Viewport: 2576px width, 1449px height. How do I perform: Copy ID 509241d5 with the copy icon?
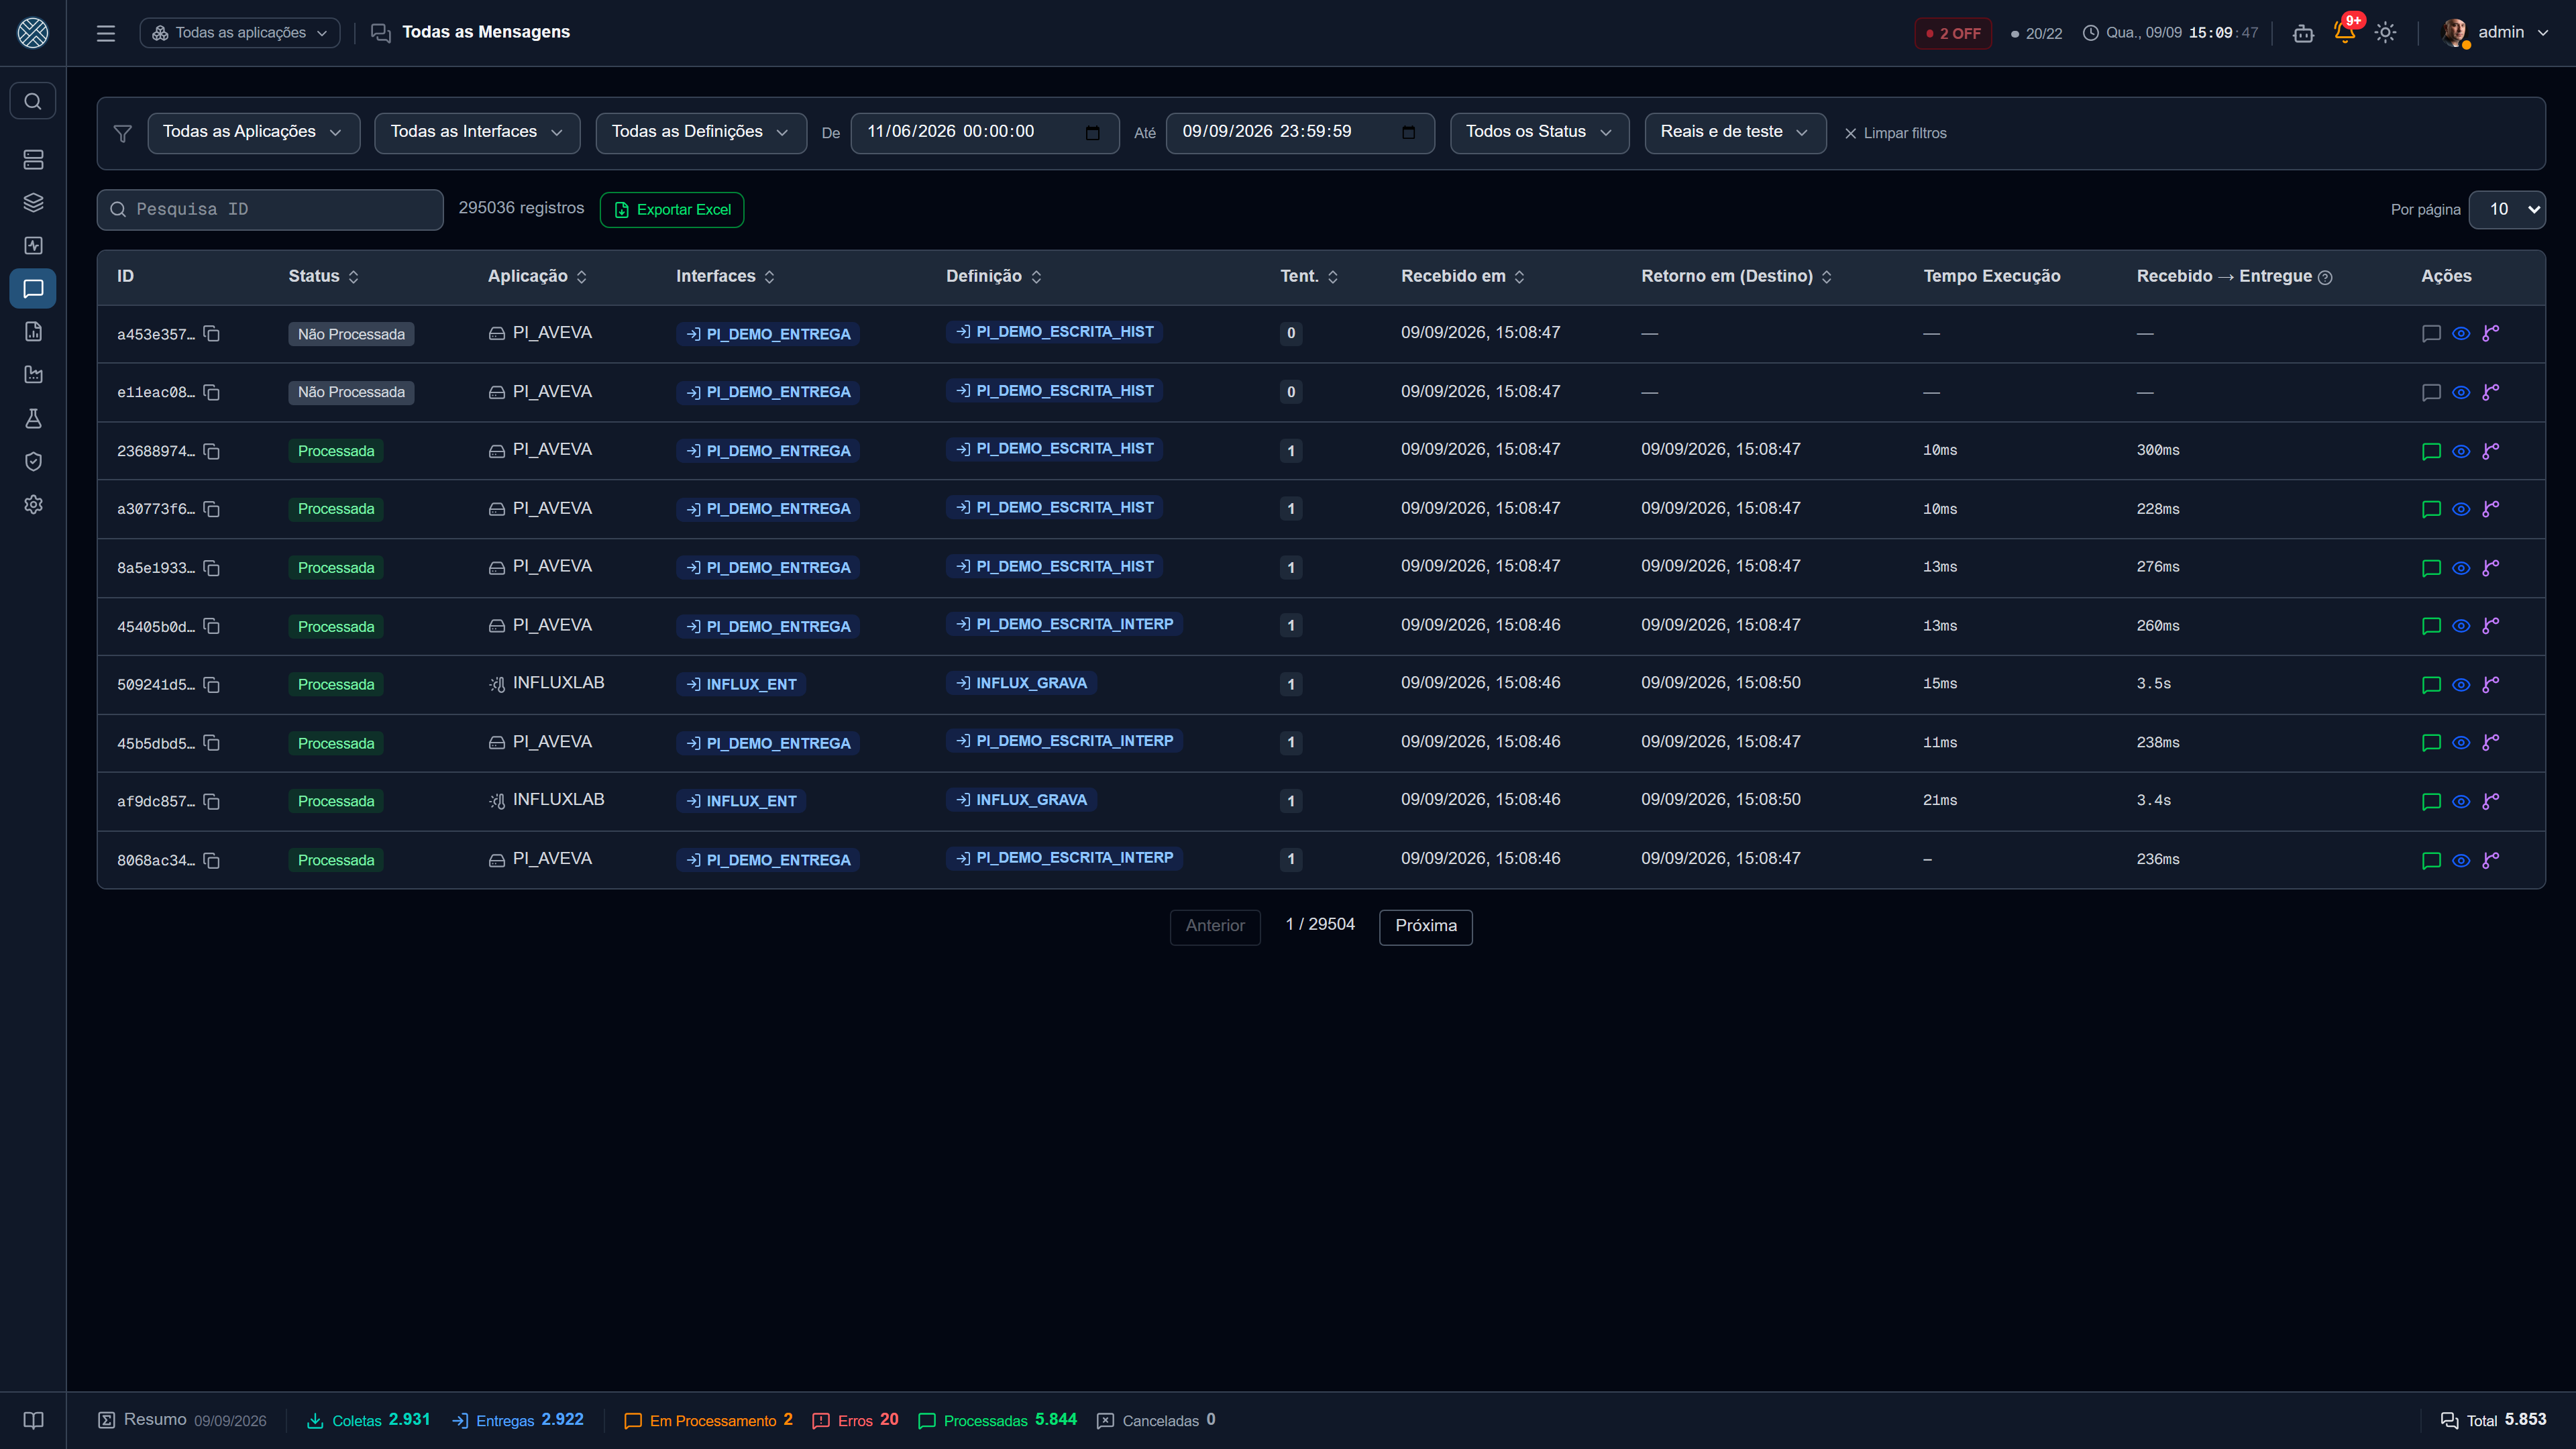point(212,684)
